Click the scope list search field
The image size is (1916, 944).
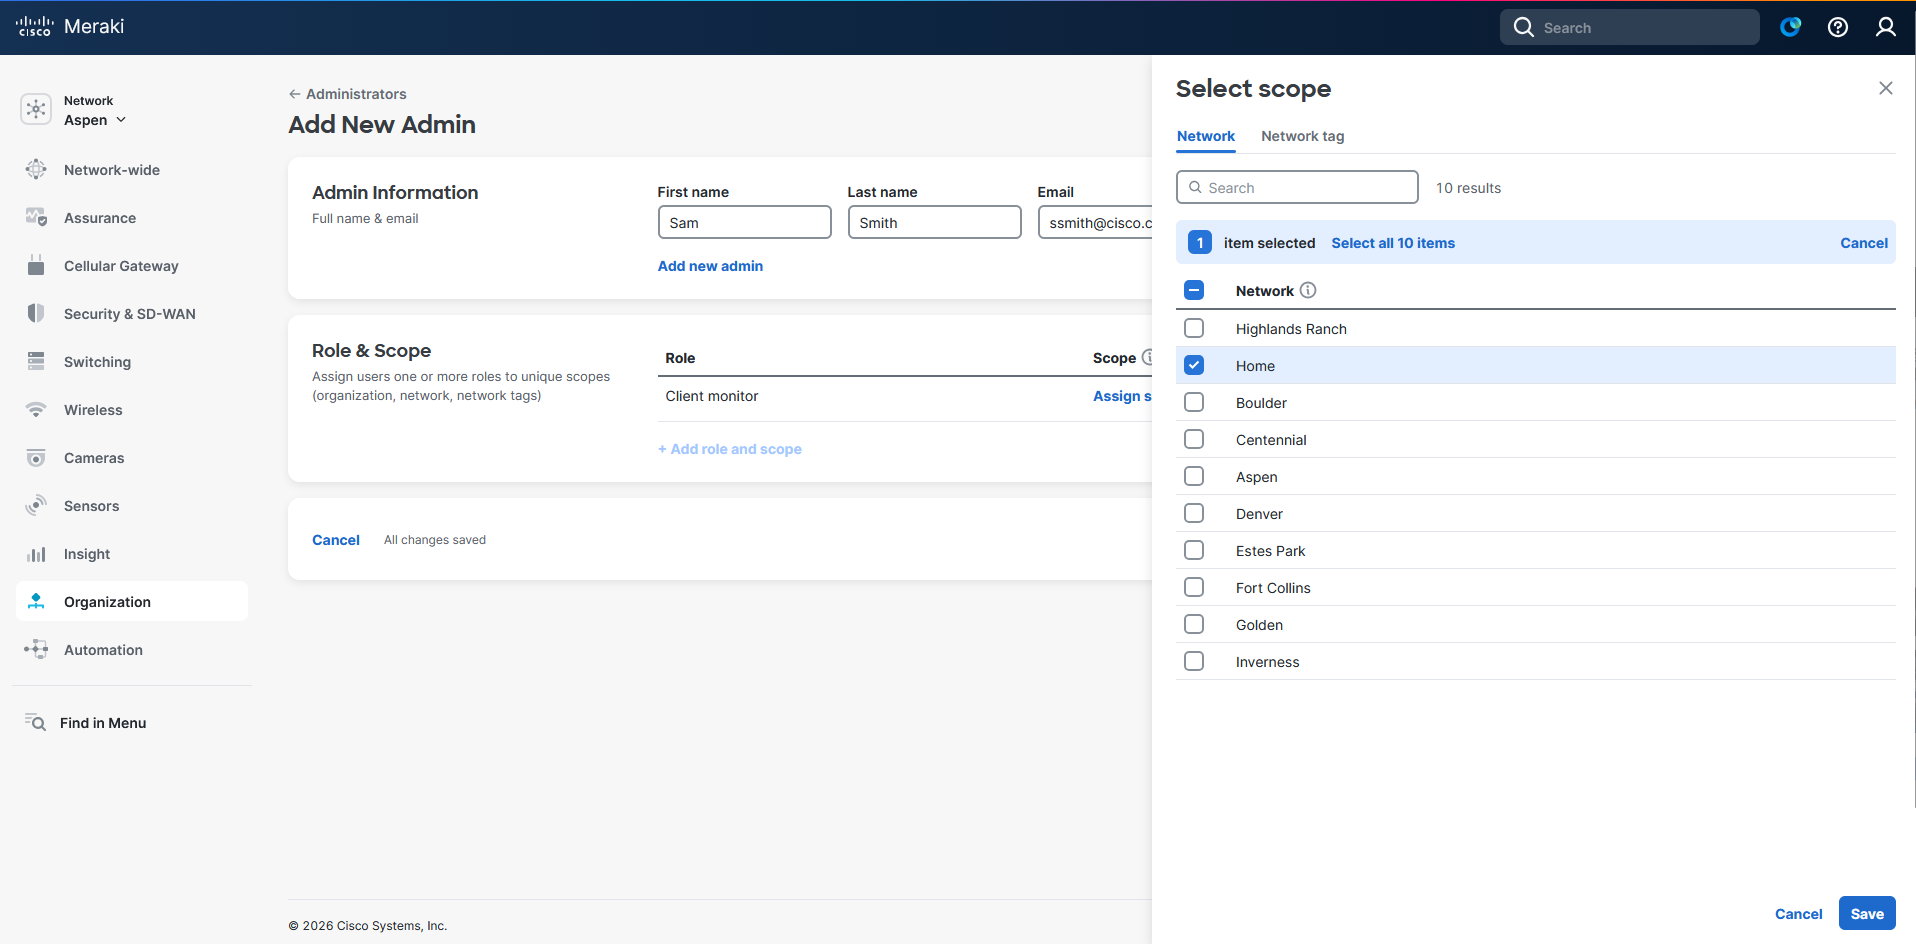(x=1296, y=187)
